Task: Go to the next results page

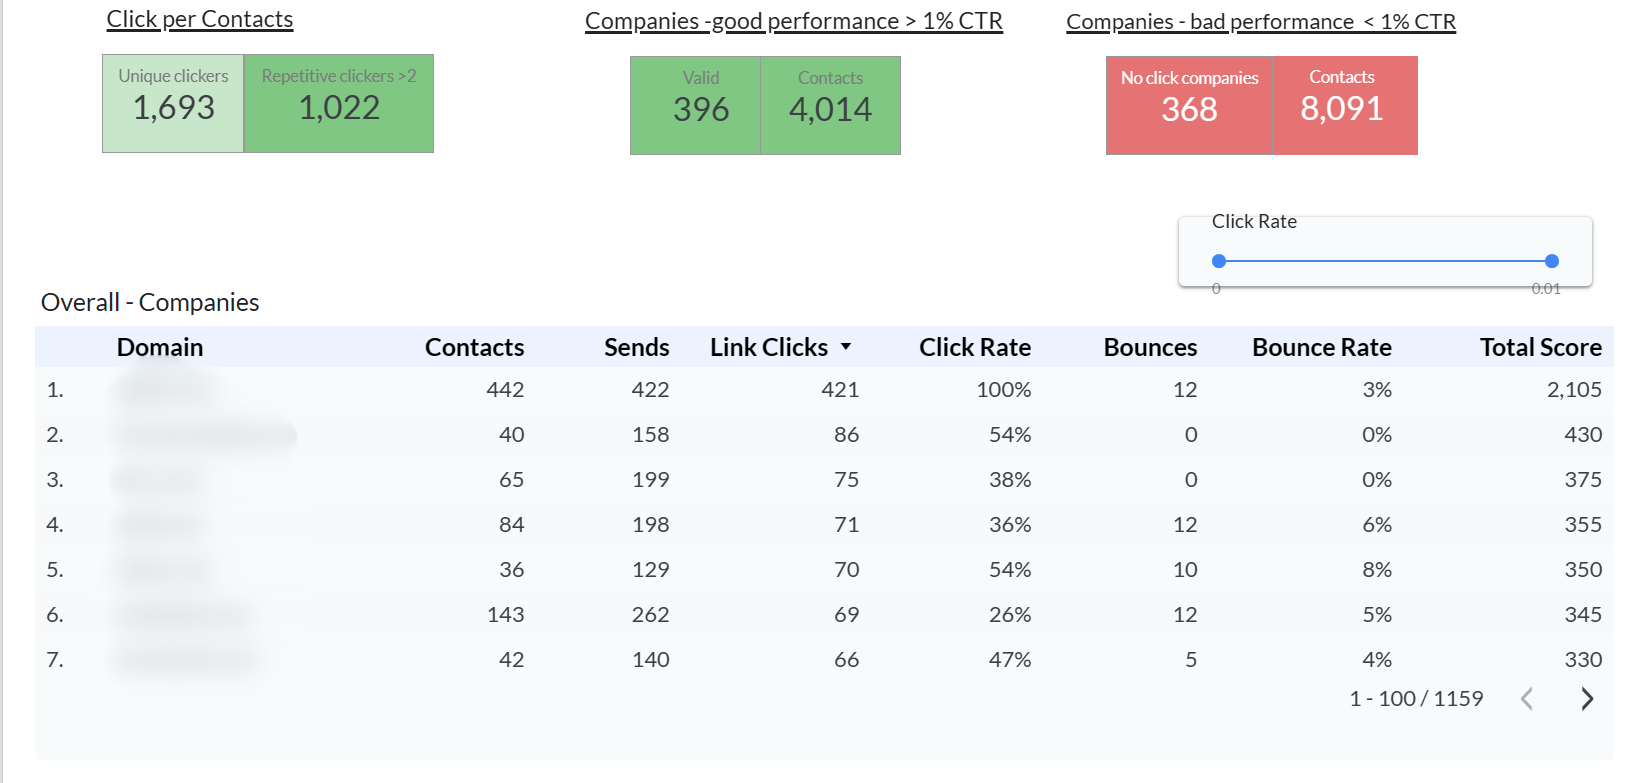Action: pos(1586,699)
